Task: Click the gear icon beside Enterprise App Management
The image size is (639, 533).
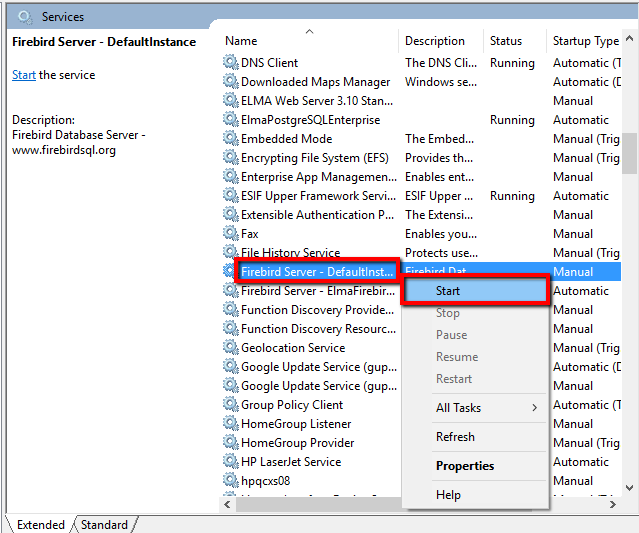Action: (x=231, y=176)
